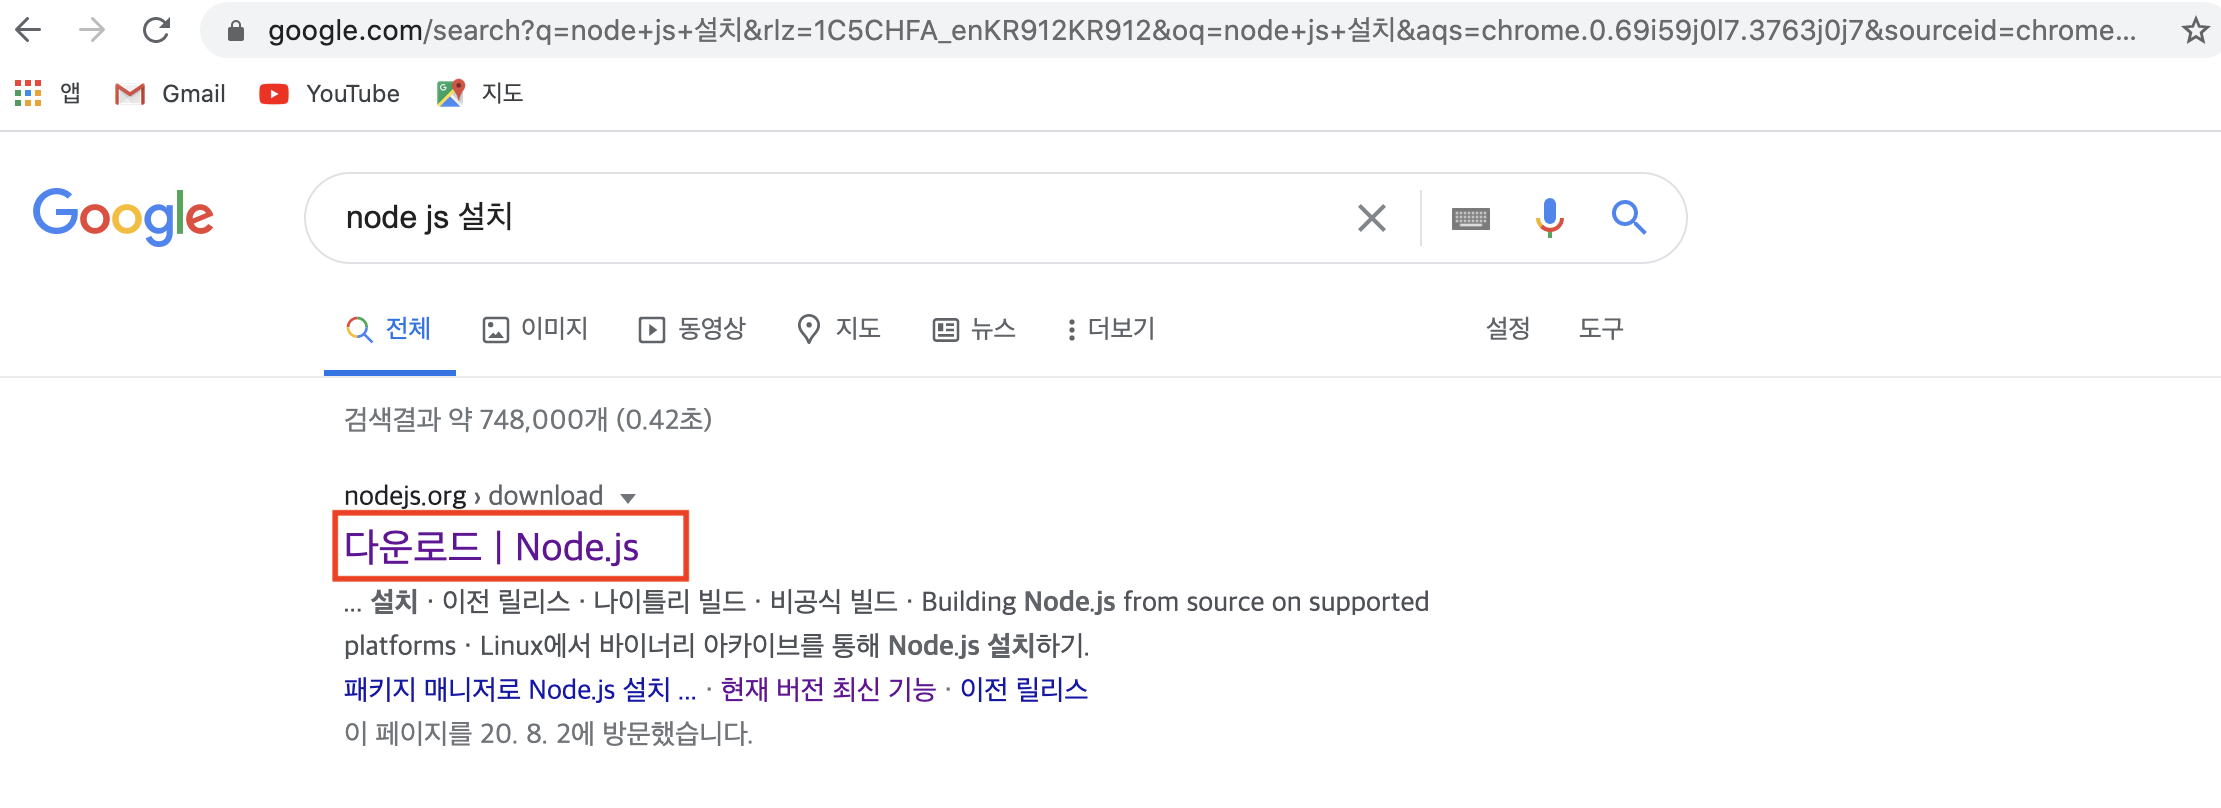Navigate back with the back arrow

click(x=30, y=29)
